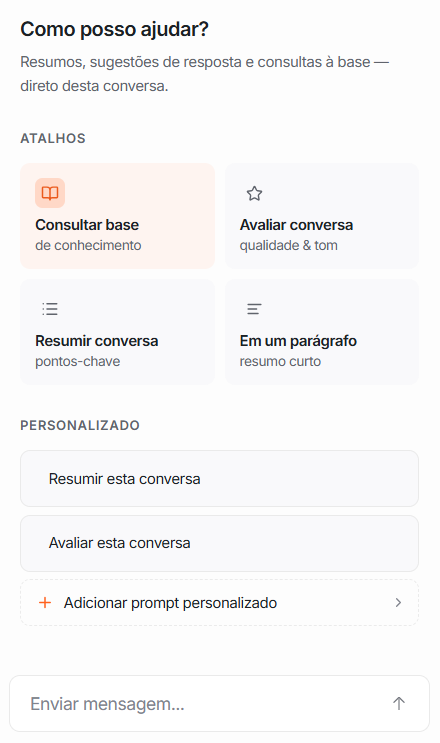The image size is (440, 743).
Task: Click the ATALHOS section label
Action: 53,138
